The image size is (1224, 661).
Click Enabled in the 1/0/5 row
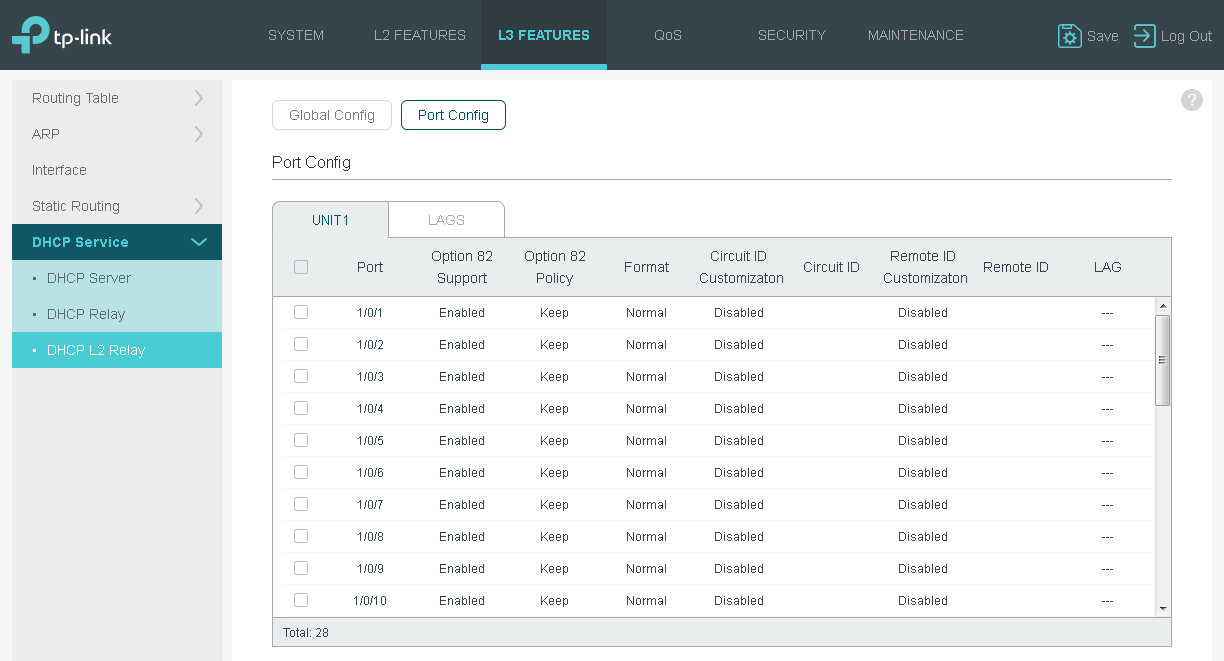click(462, 441)
